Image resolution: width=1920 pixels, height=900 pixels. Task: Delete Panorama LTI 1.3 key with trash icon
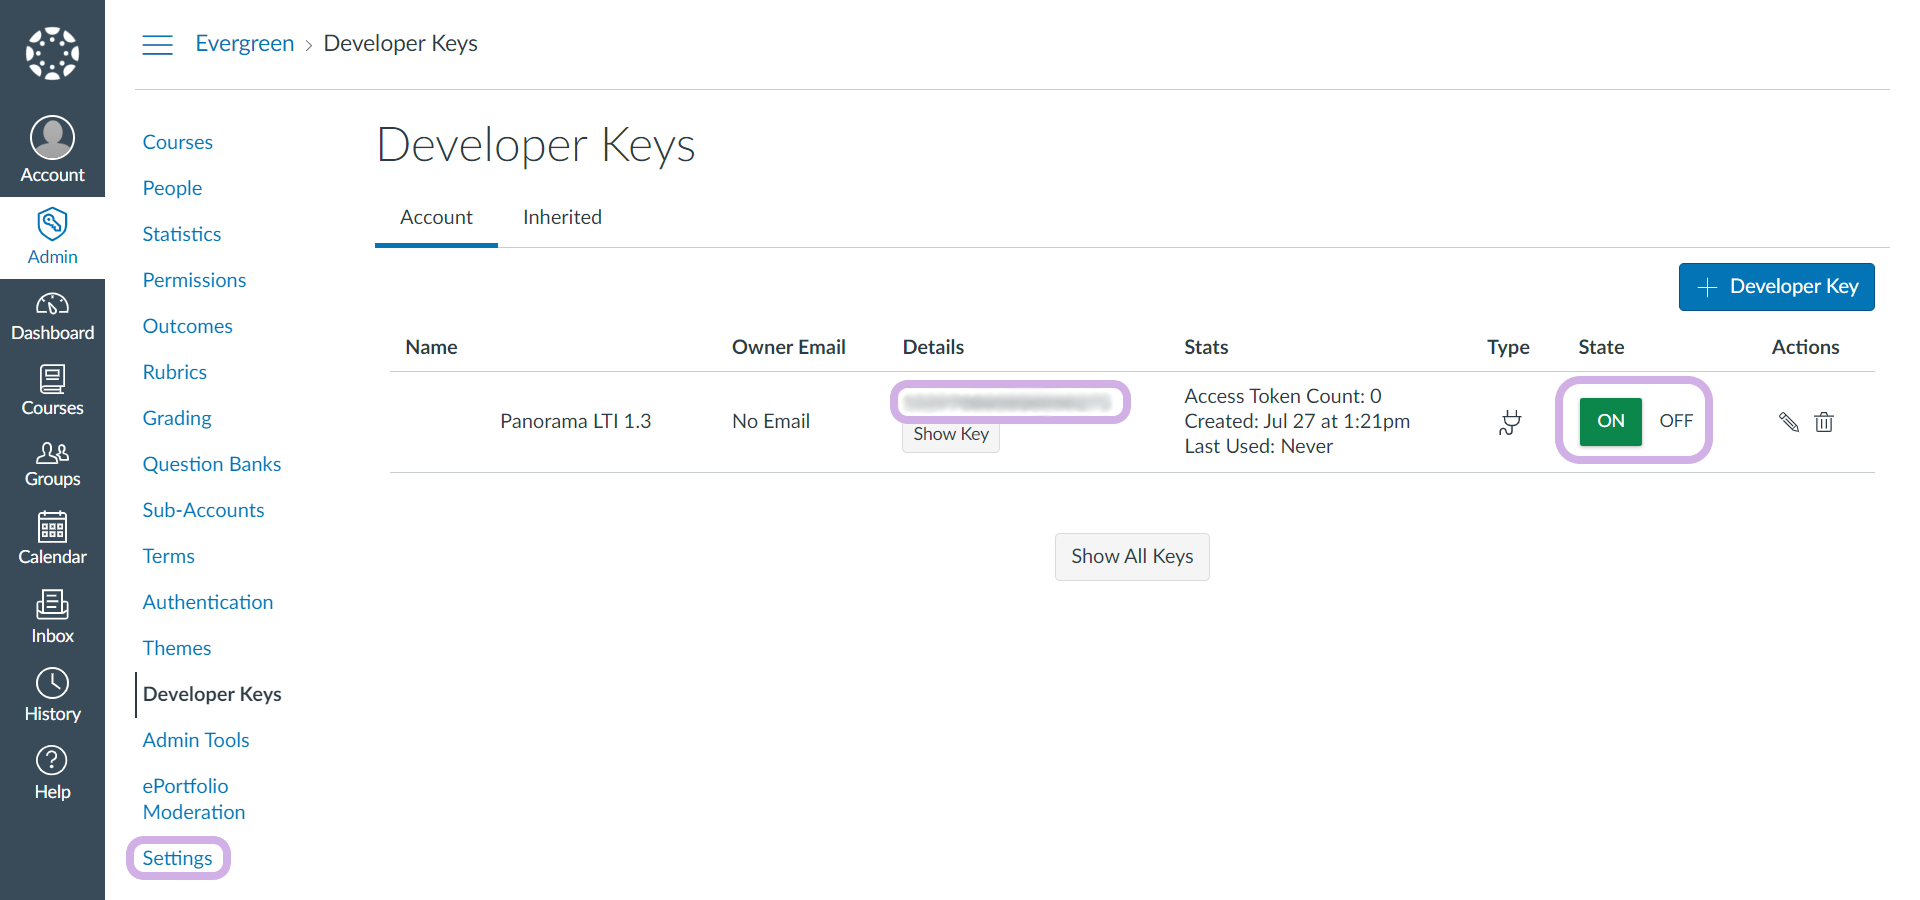tap(1824, 422)
